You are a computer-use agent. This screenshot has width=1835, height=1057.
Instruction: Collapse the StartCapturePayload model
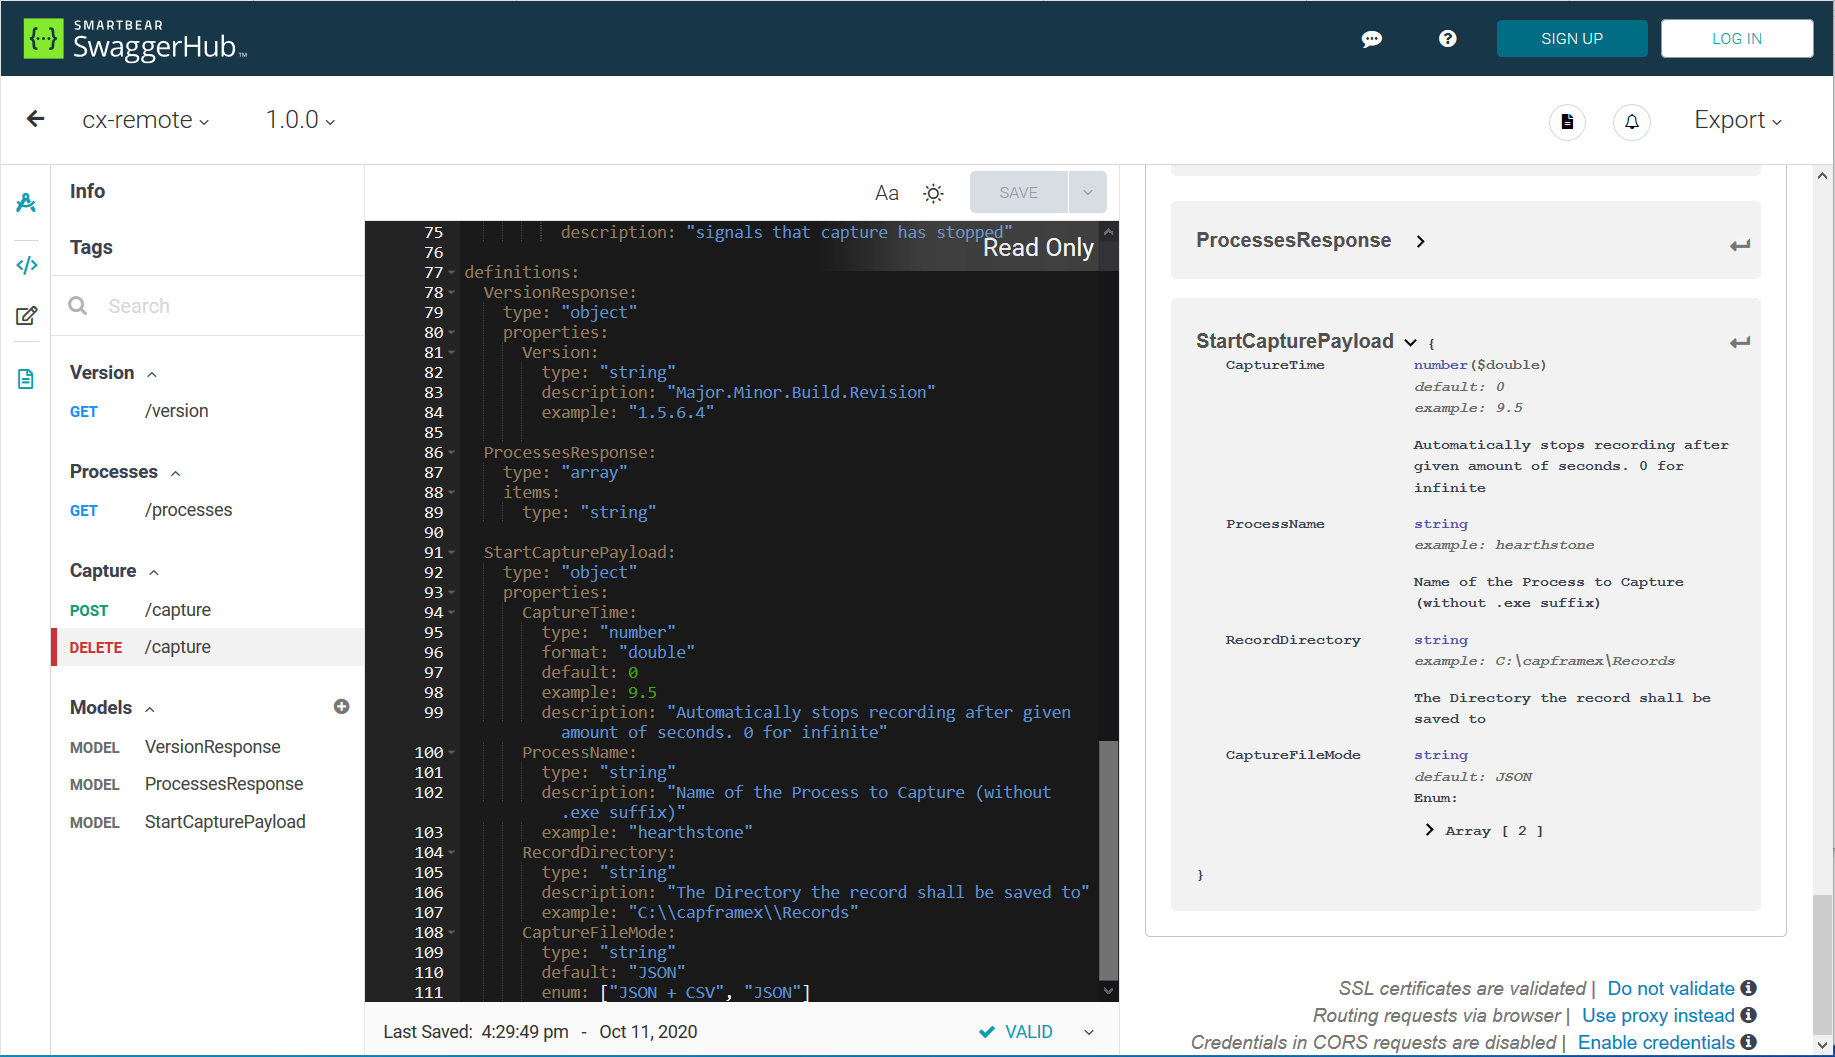click(x=1410, y=342)
